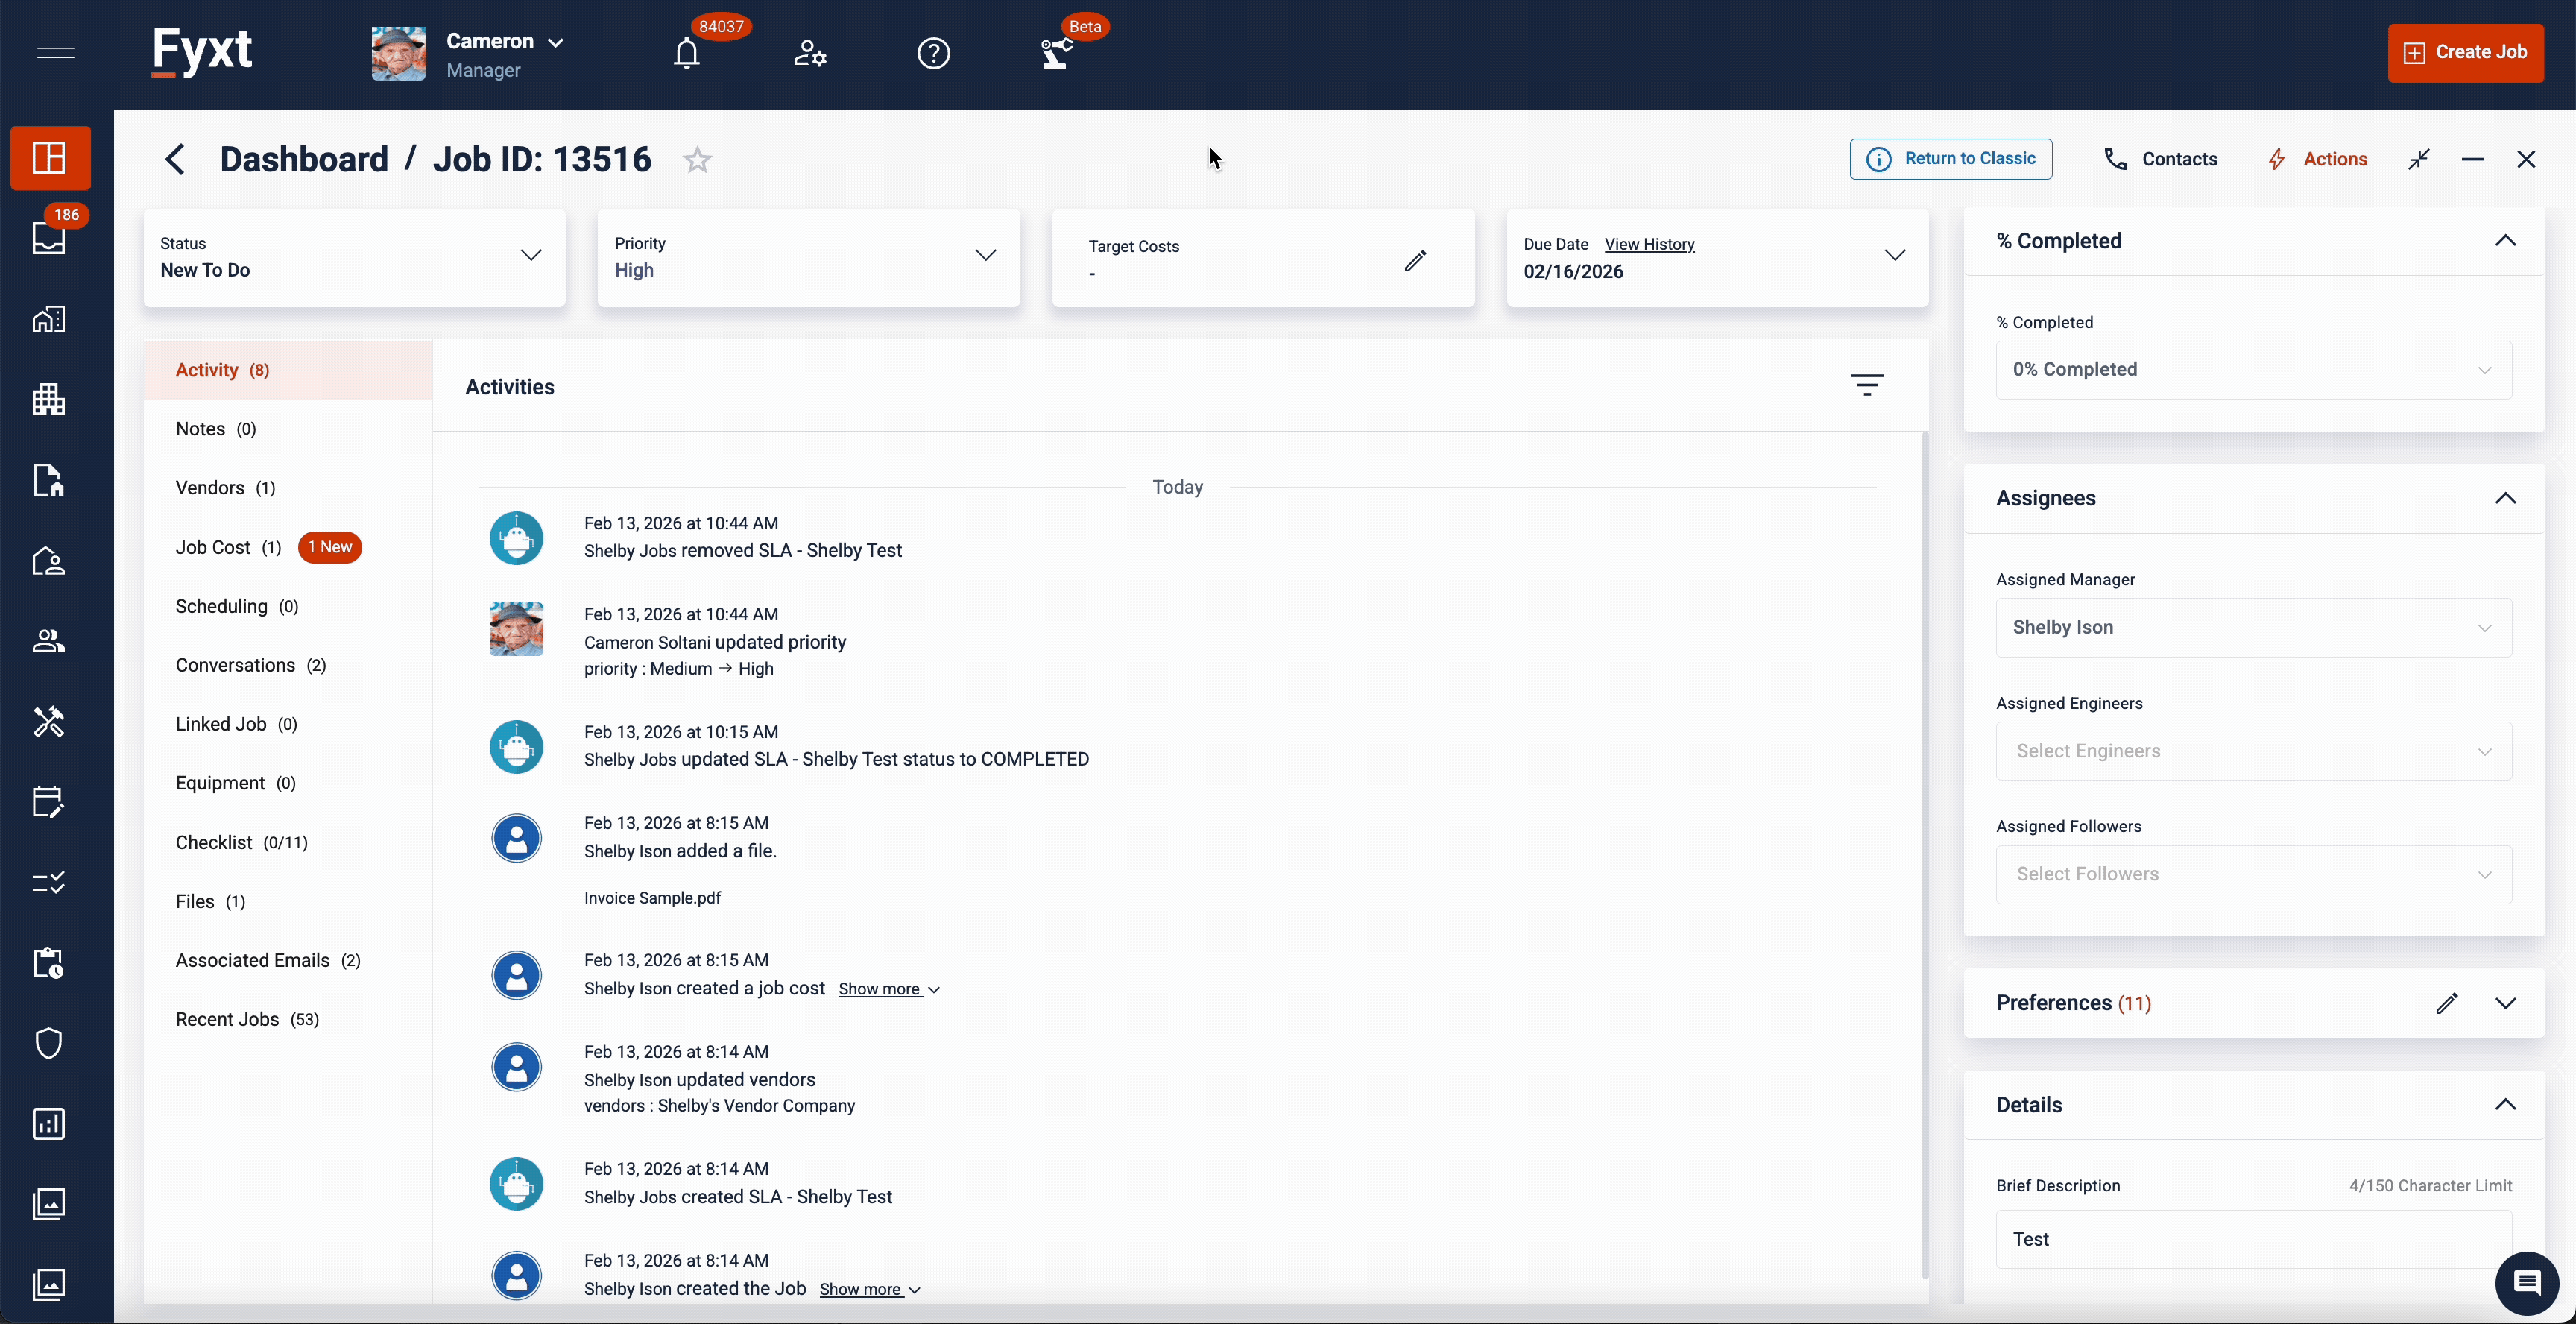The width and height of the screenshot is (2576, 1324).
Task: Edit Preferences using the pencil icon
Action: (2446, 1003)
